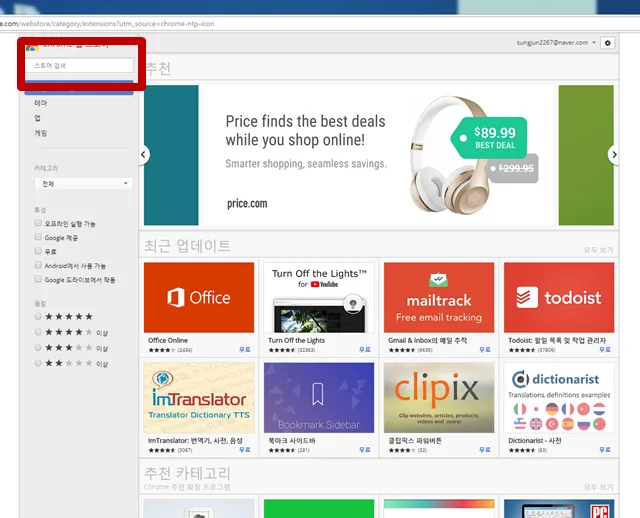Open the todoist extension tile image
The width and height of the screenshot is (640, 518).
559,298
